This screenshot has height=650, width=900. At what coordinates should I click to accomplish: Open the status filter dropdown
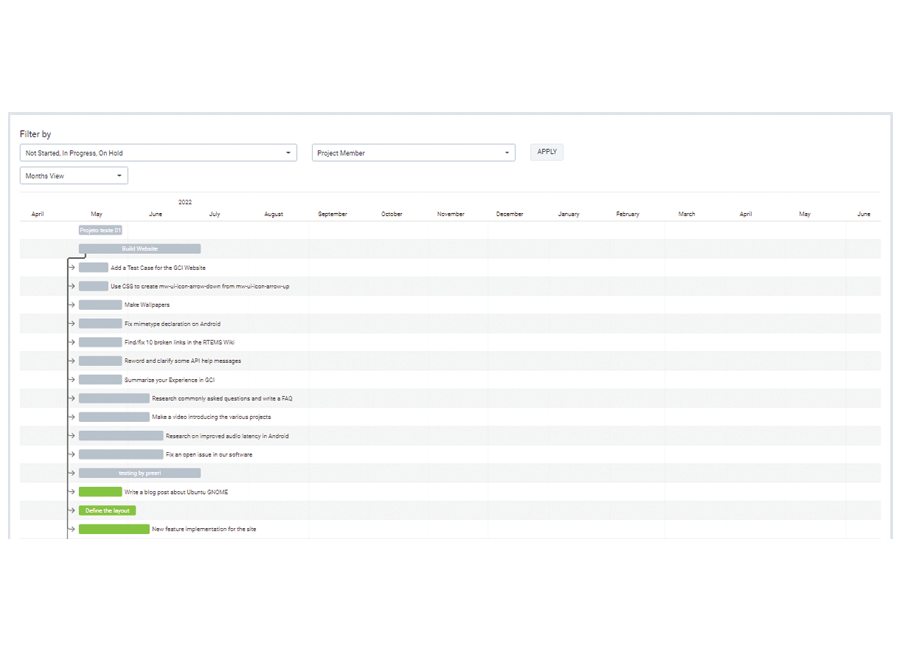tap(158, 153)
